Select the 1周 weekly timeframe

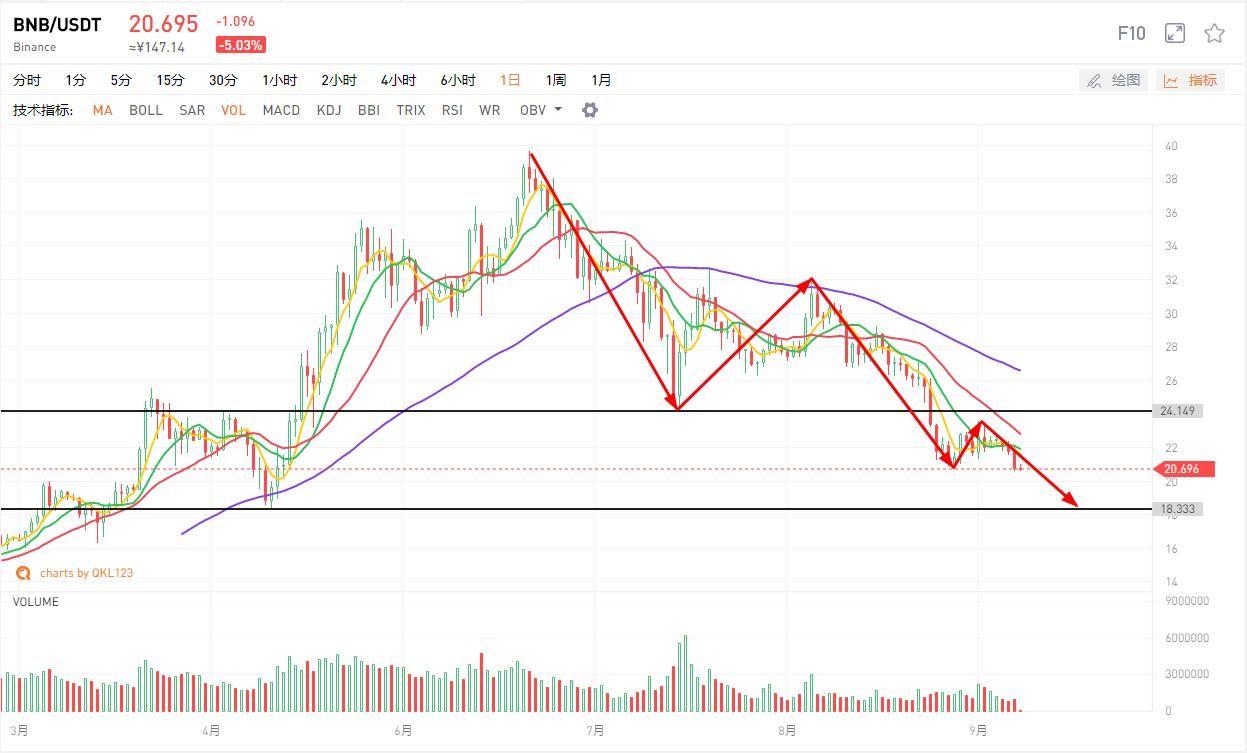tap(556, 80)
